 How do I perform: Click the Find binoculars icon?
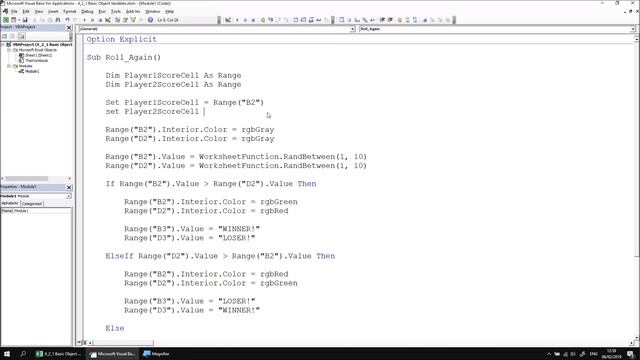pos(58,20)
